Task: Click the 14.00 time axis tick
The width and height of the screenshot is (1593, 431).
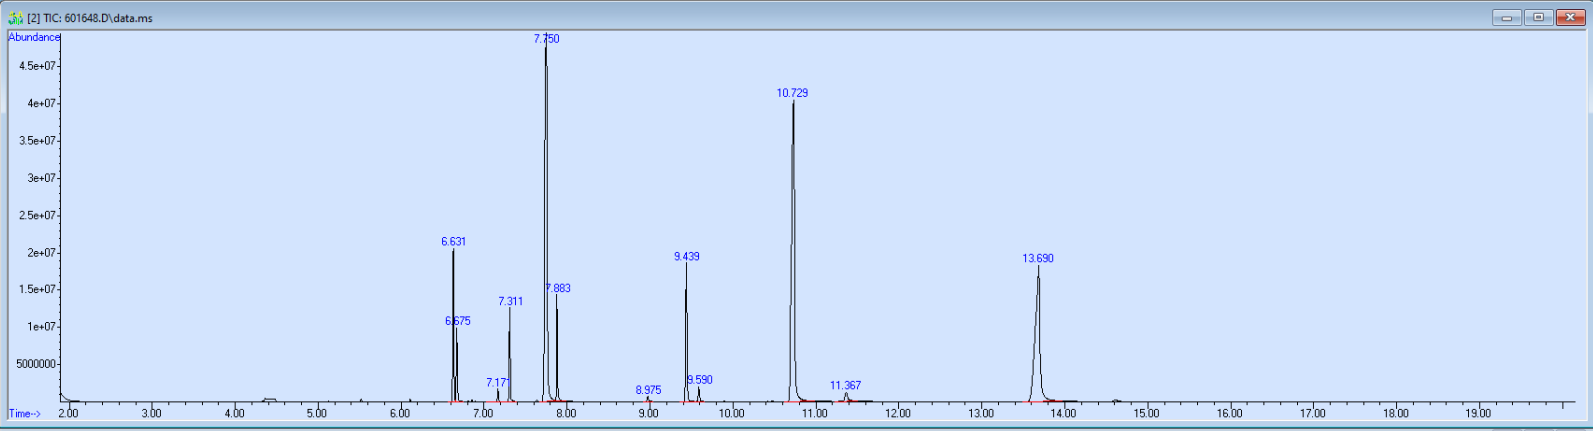Action: point(1063,413)
